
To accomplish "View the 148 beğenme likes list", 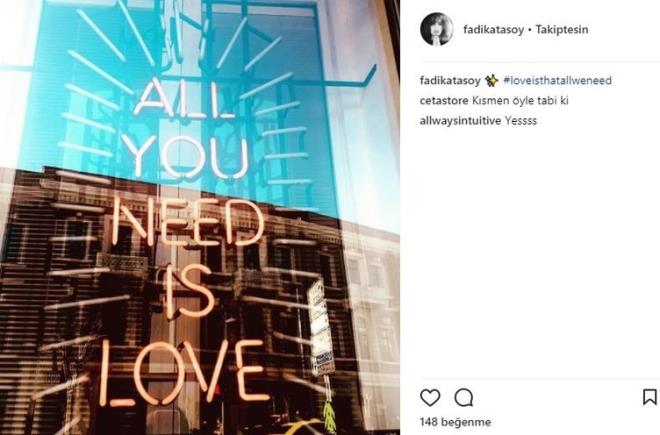I will pos(455,422).
